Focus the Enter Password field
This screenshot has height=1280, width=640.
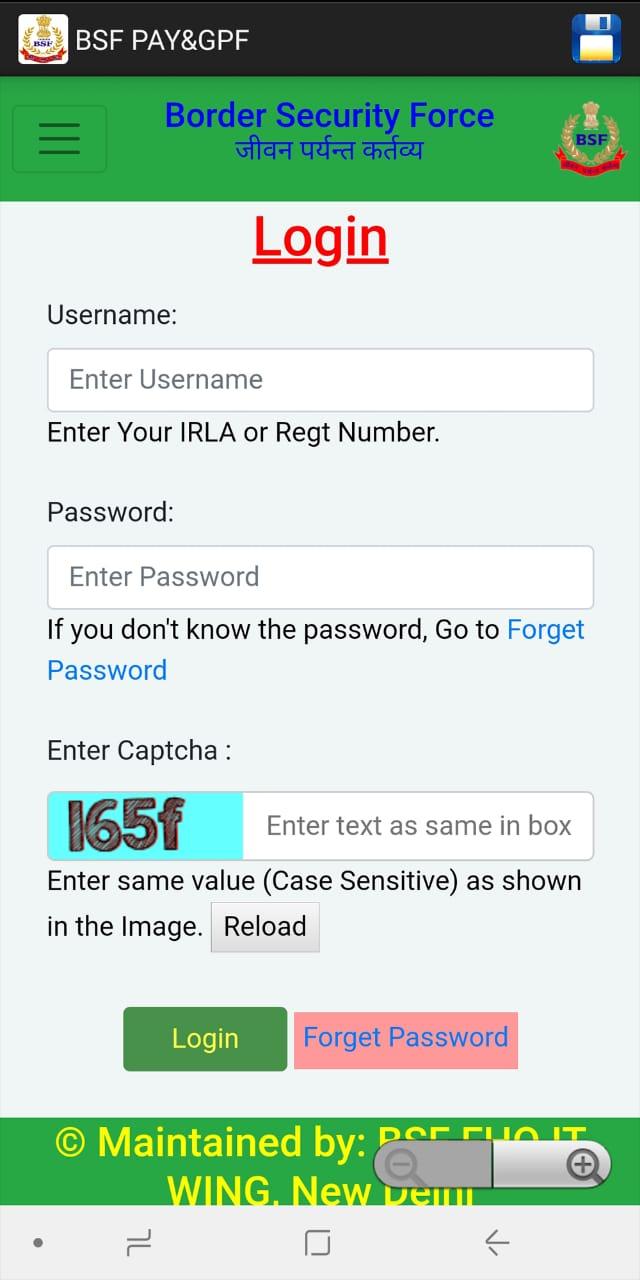320,577
